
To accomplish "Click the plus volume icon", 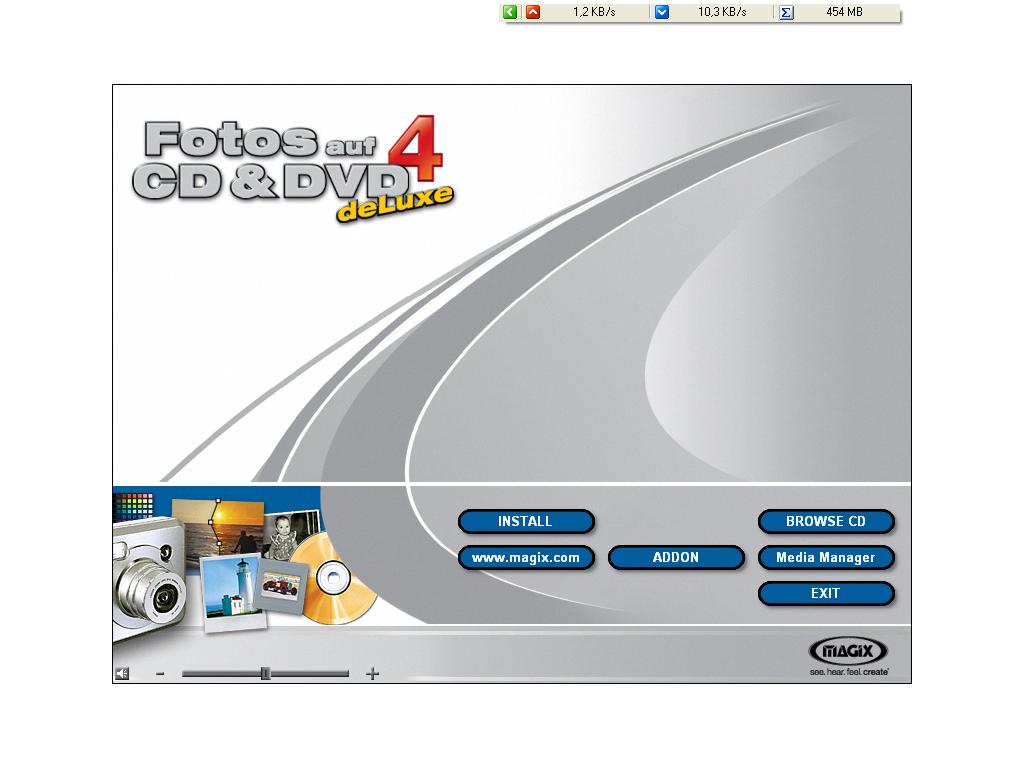I will point(372,674).
